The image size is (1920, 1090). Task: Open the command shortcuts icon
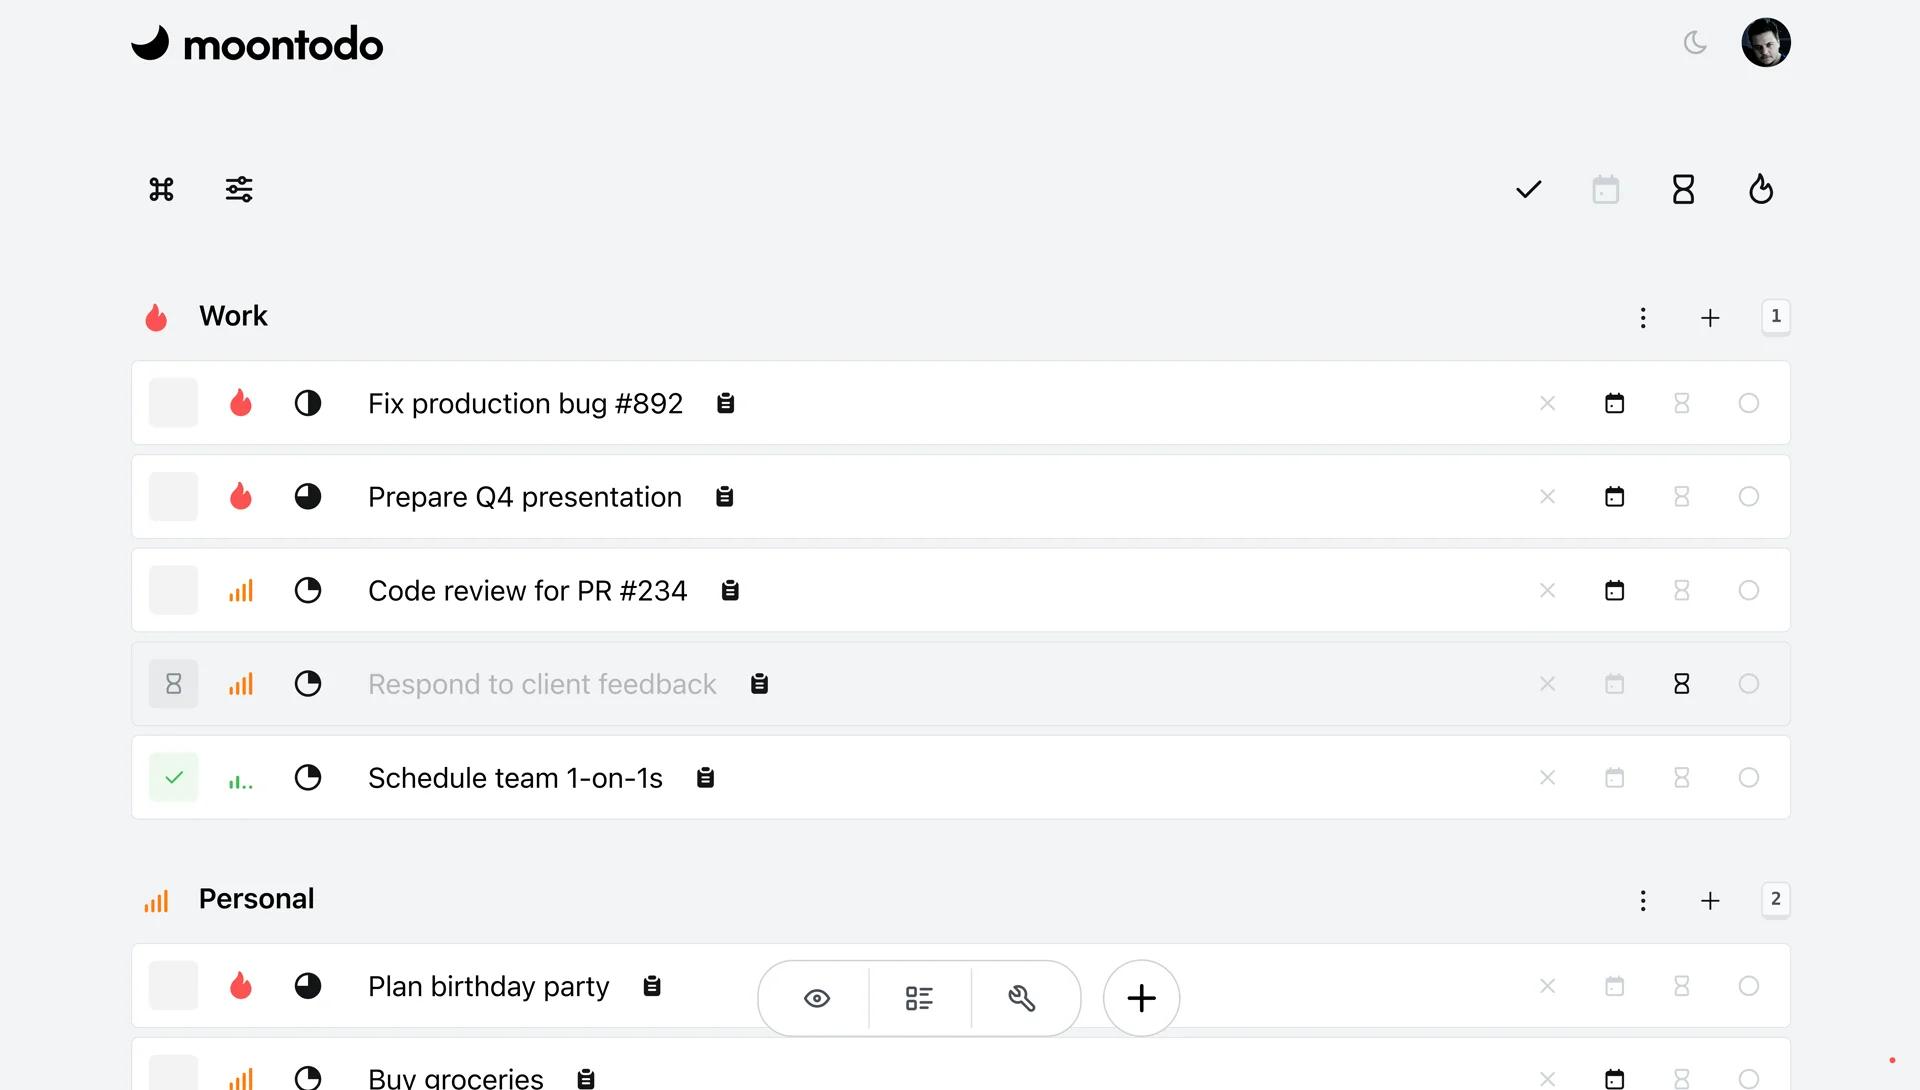[161, 189]
